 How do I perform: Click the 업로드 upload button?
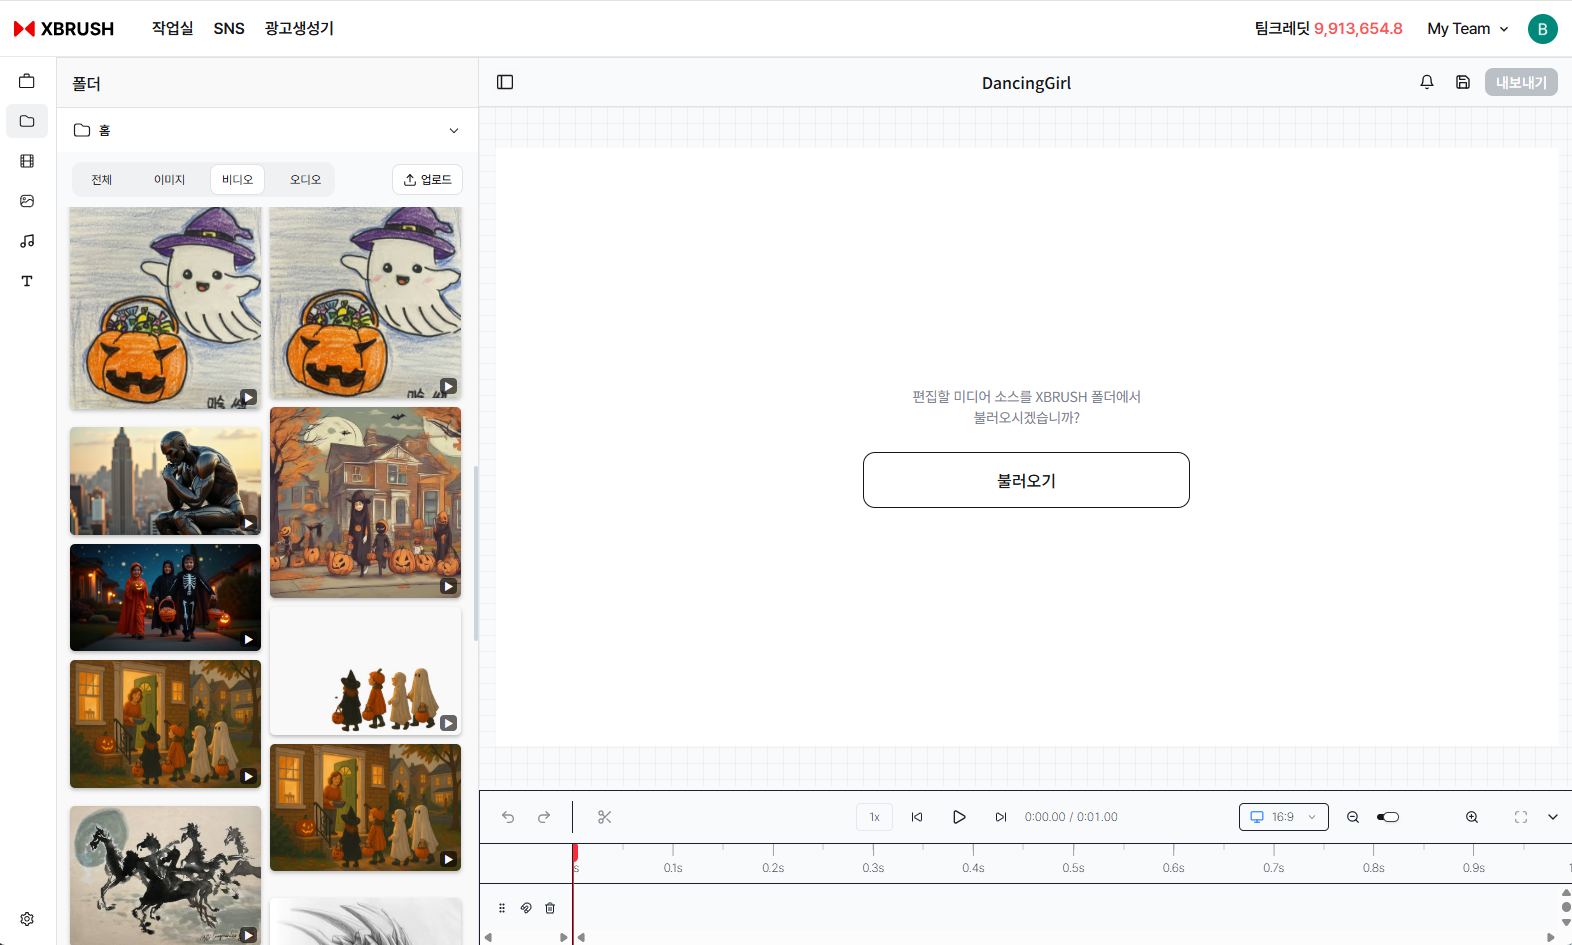[x=427, y=180]
